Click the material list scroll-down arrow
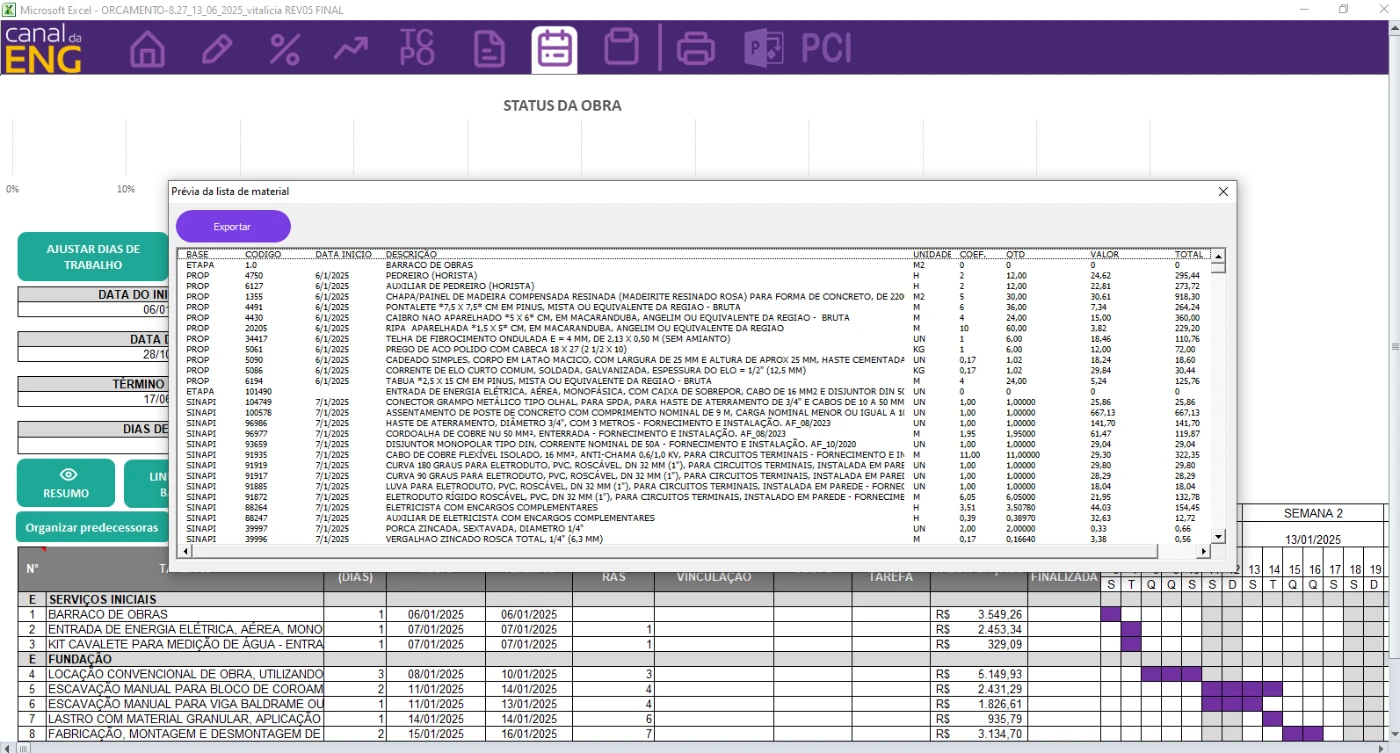1400x753 pixels. pos(1218,537)
